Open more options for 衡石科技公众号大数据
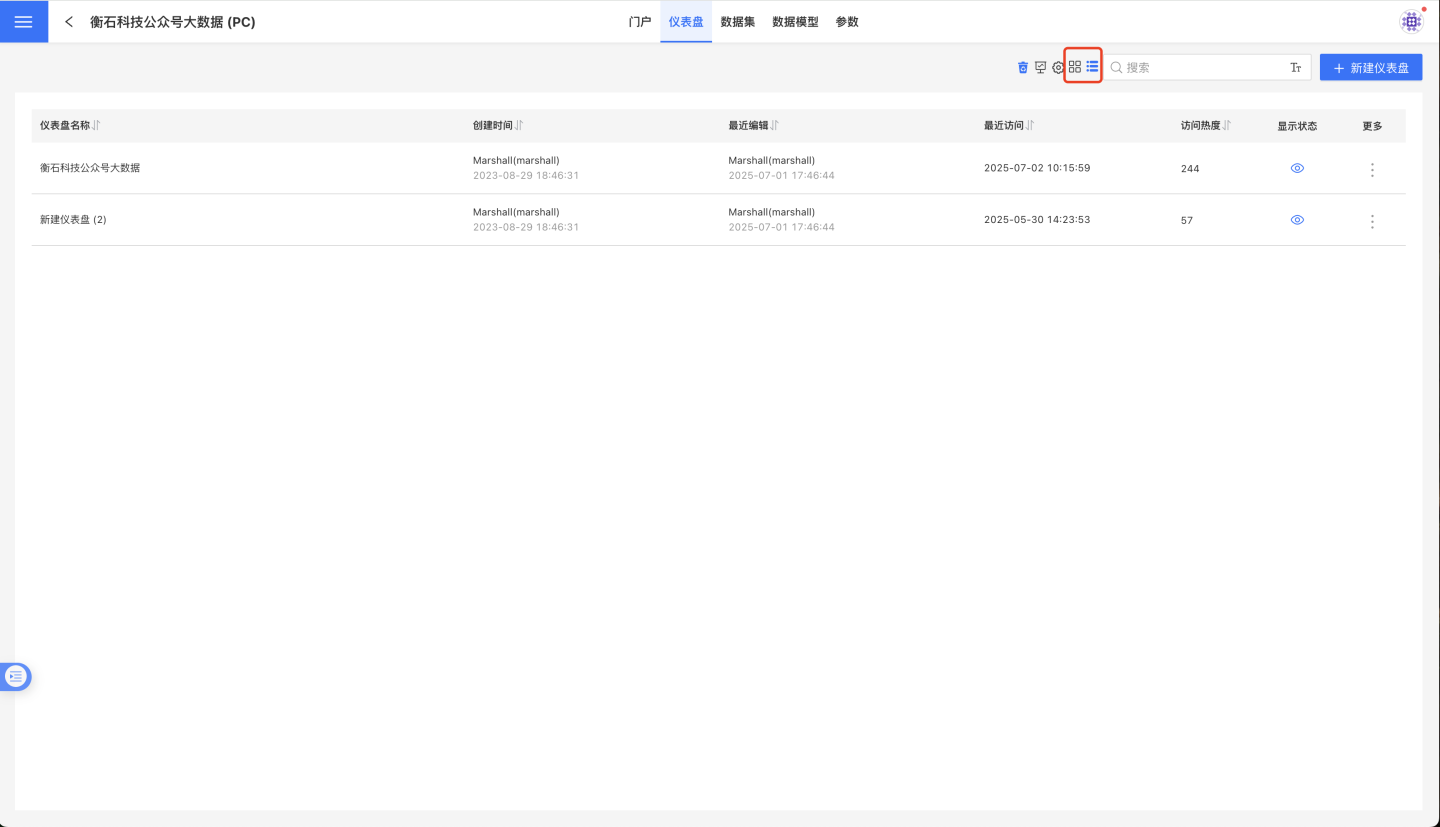This screenshot has height=827, width=1440. tap(1372, 170)
